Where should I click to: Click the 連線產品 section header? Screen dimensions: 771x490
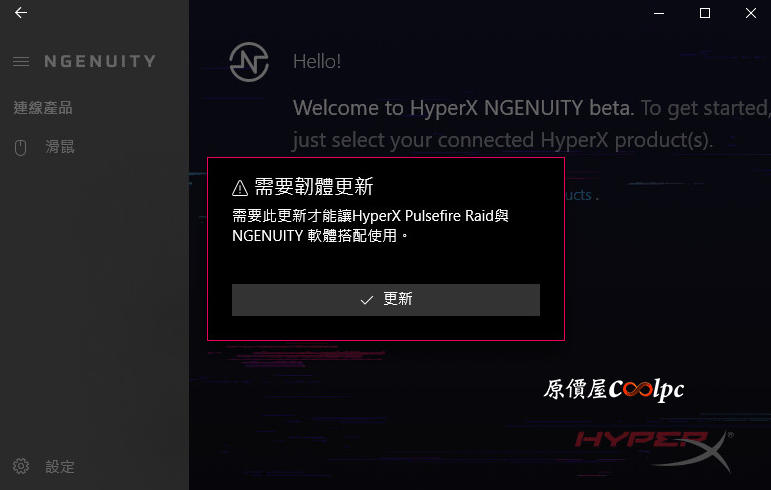[43, 108]
